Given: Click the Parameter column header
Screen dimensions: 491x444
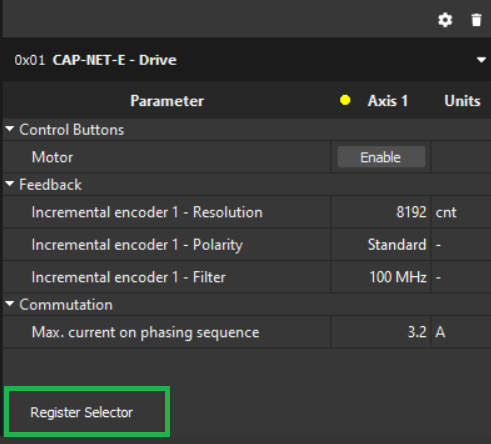Looking at the screenshot, I should [167, 101].
